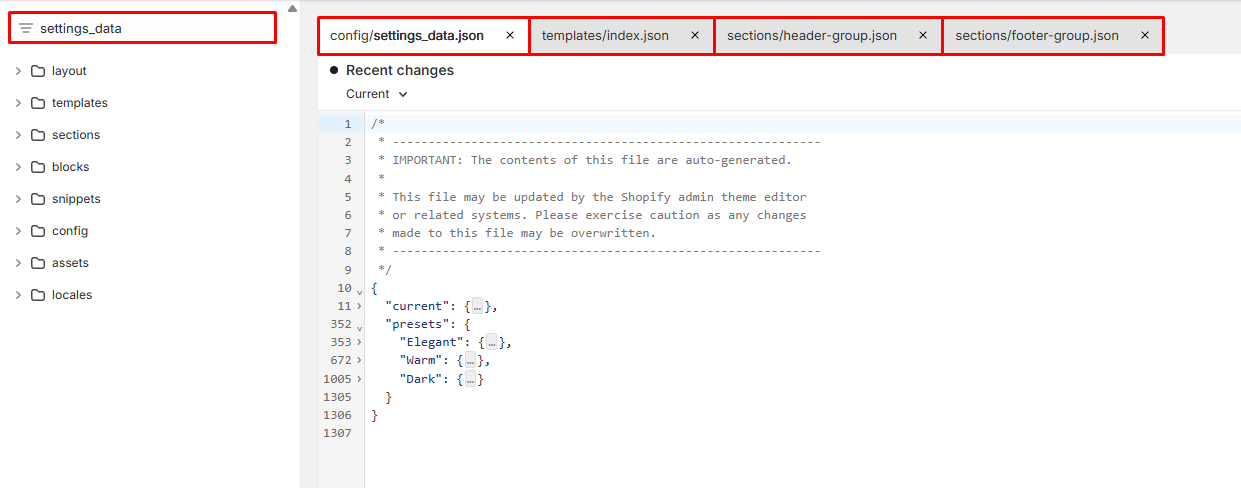
Task: Expand the config folder chevron
Action: tap(18, 231)
